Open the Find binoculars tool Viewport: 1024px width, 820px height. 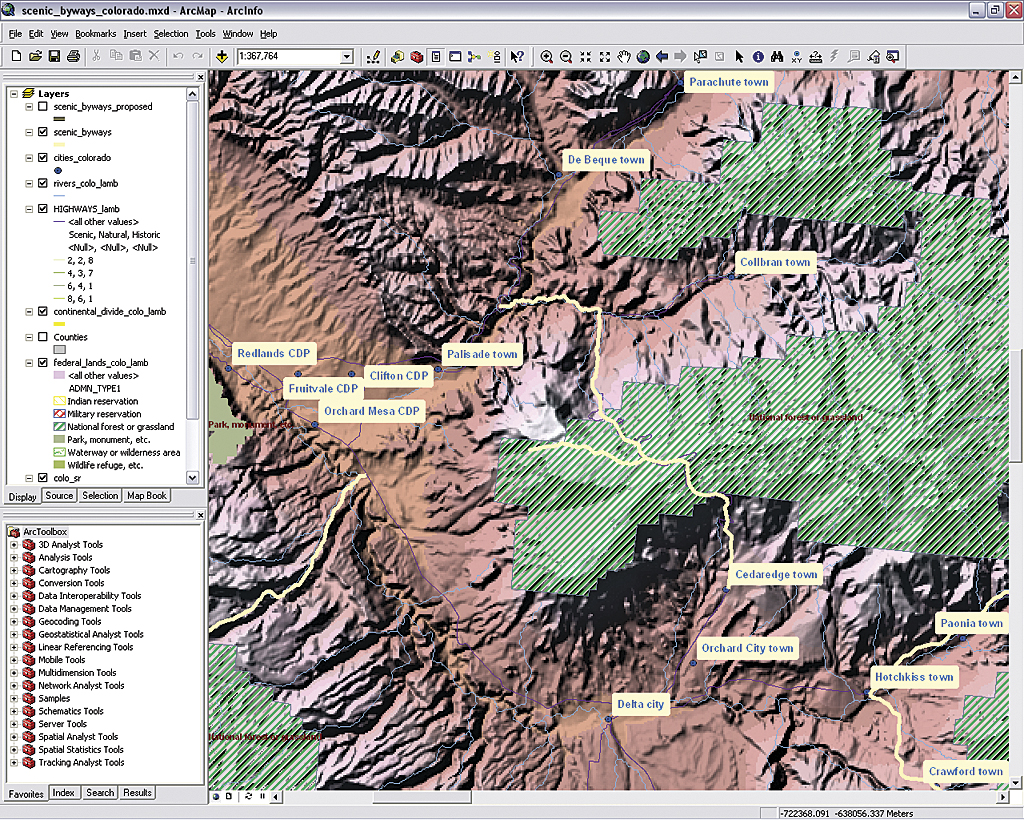777,57
